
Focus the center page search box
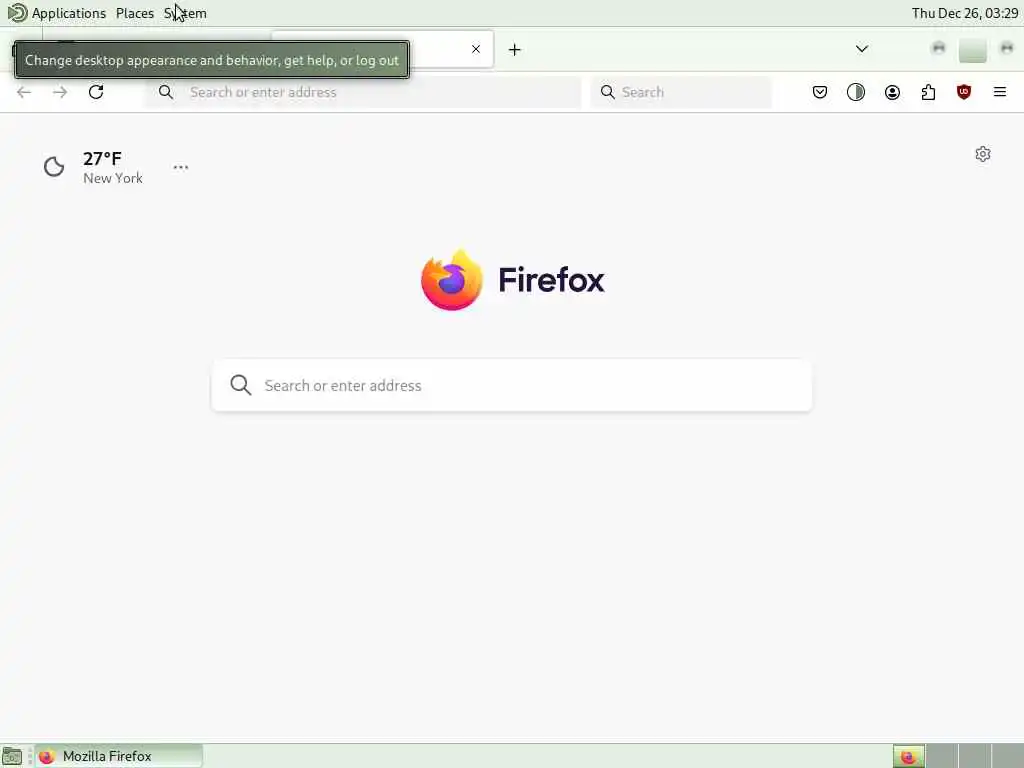[511, 385]
